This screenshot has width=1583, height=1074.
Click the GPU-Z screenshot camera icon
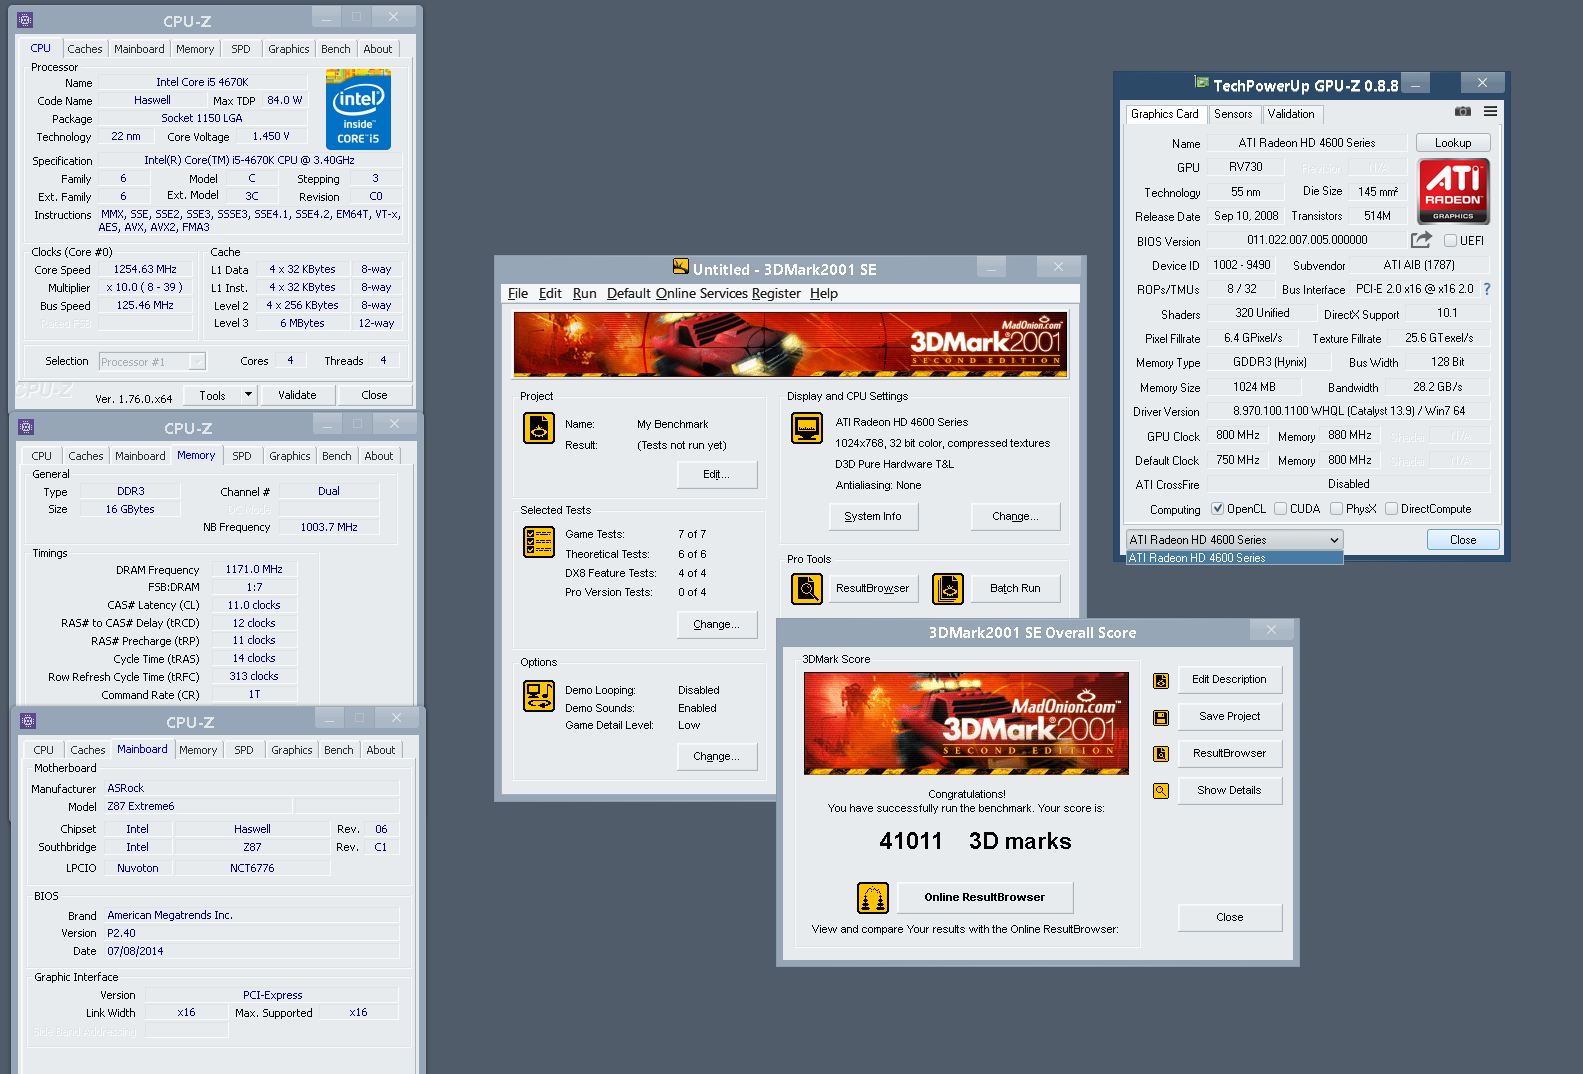click(1463, 112)
